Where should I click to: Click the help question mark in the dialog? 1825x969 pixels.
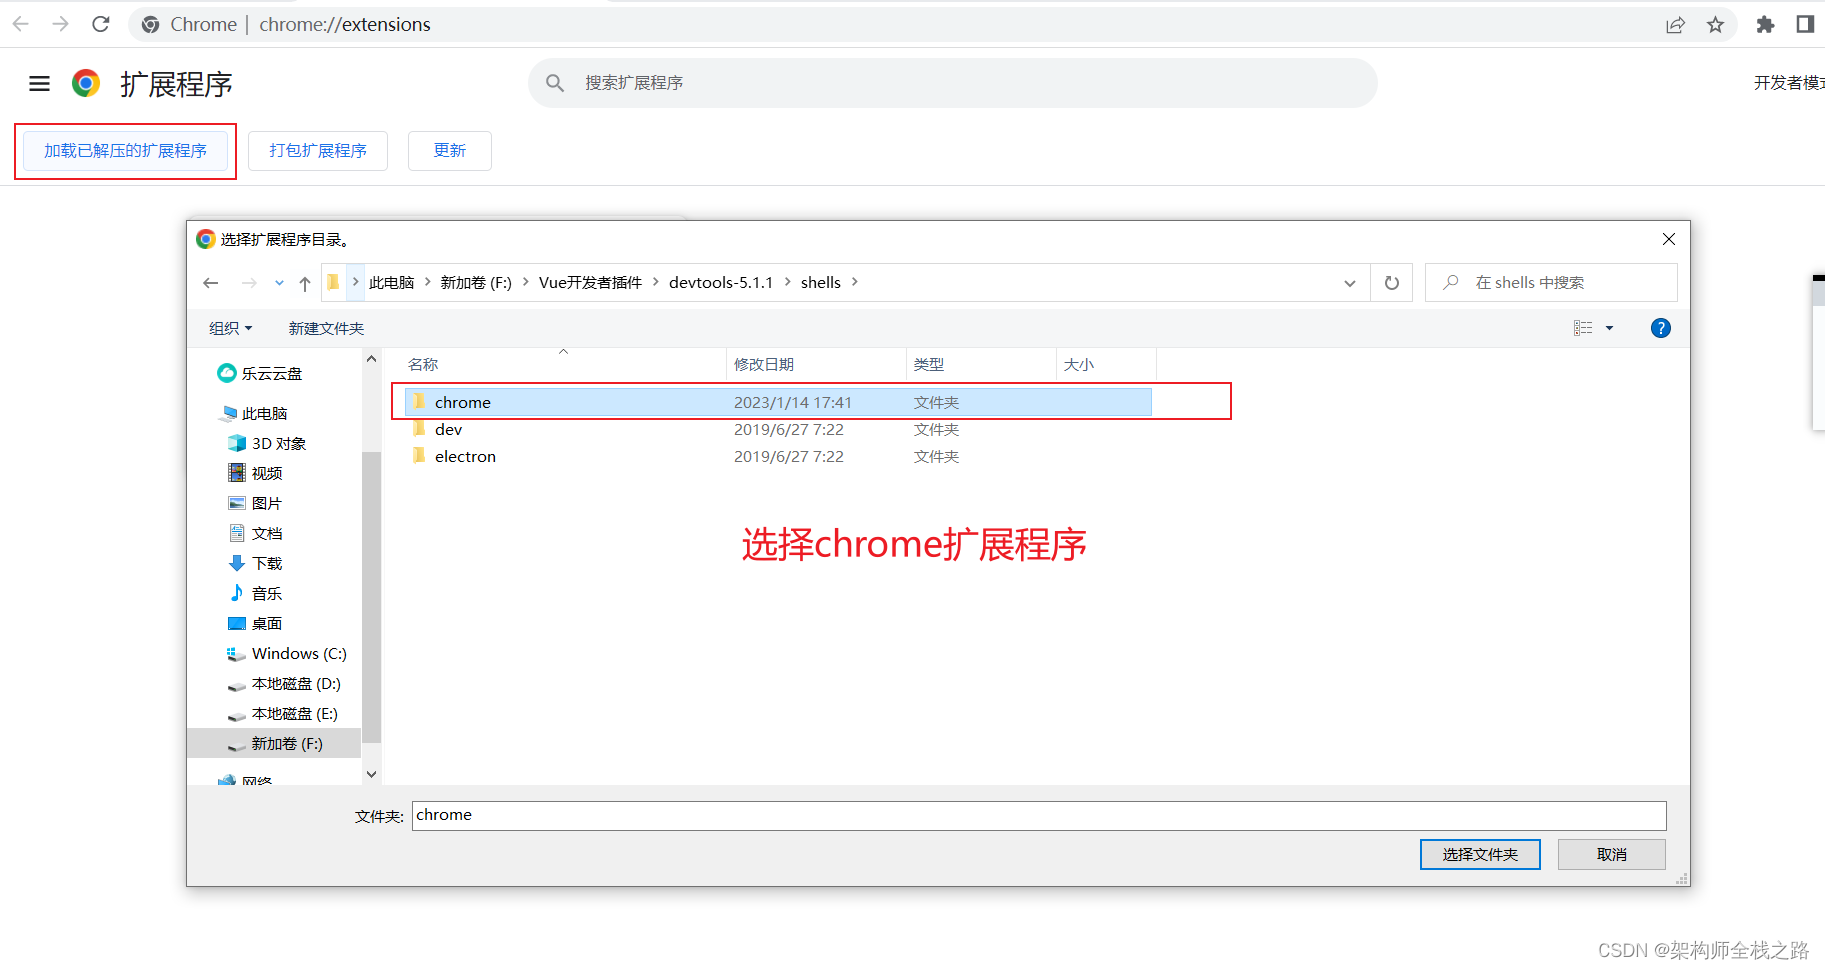(1660, 327)
